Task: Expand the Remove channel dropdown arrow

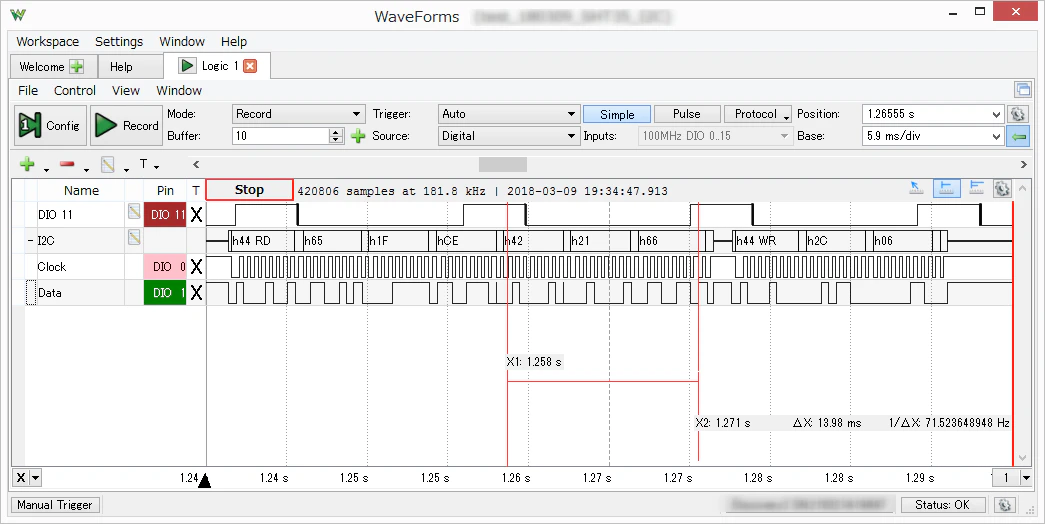Action: 86,169
